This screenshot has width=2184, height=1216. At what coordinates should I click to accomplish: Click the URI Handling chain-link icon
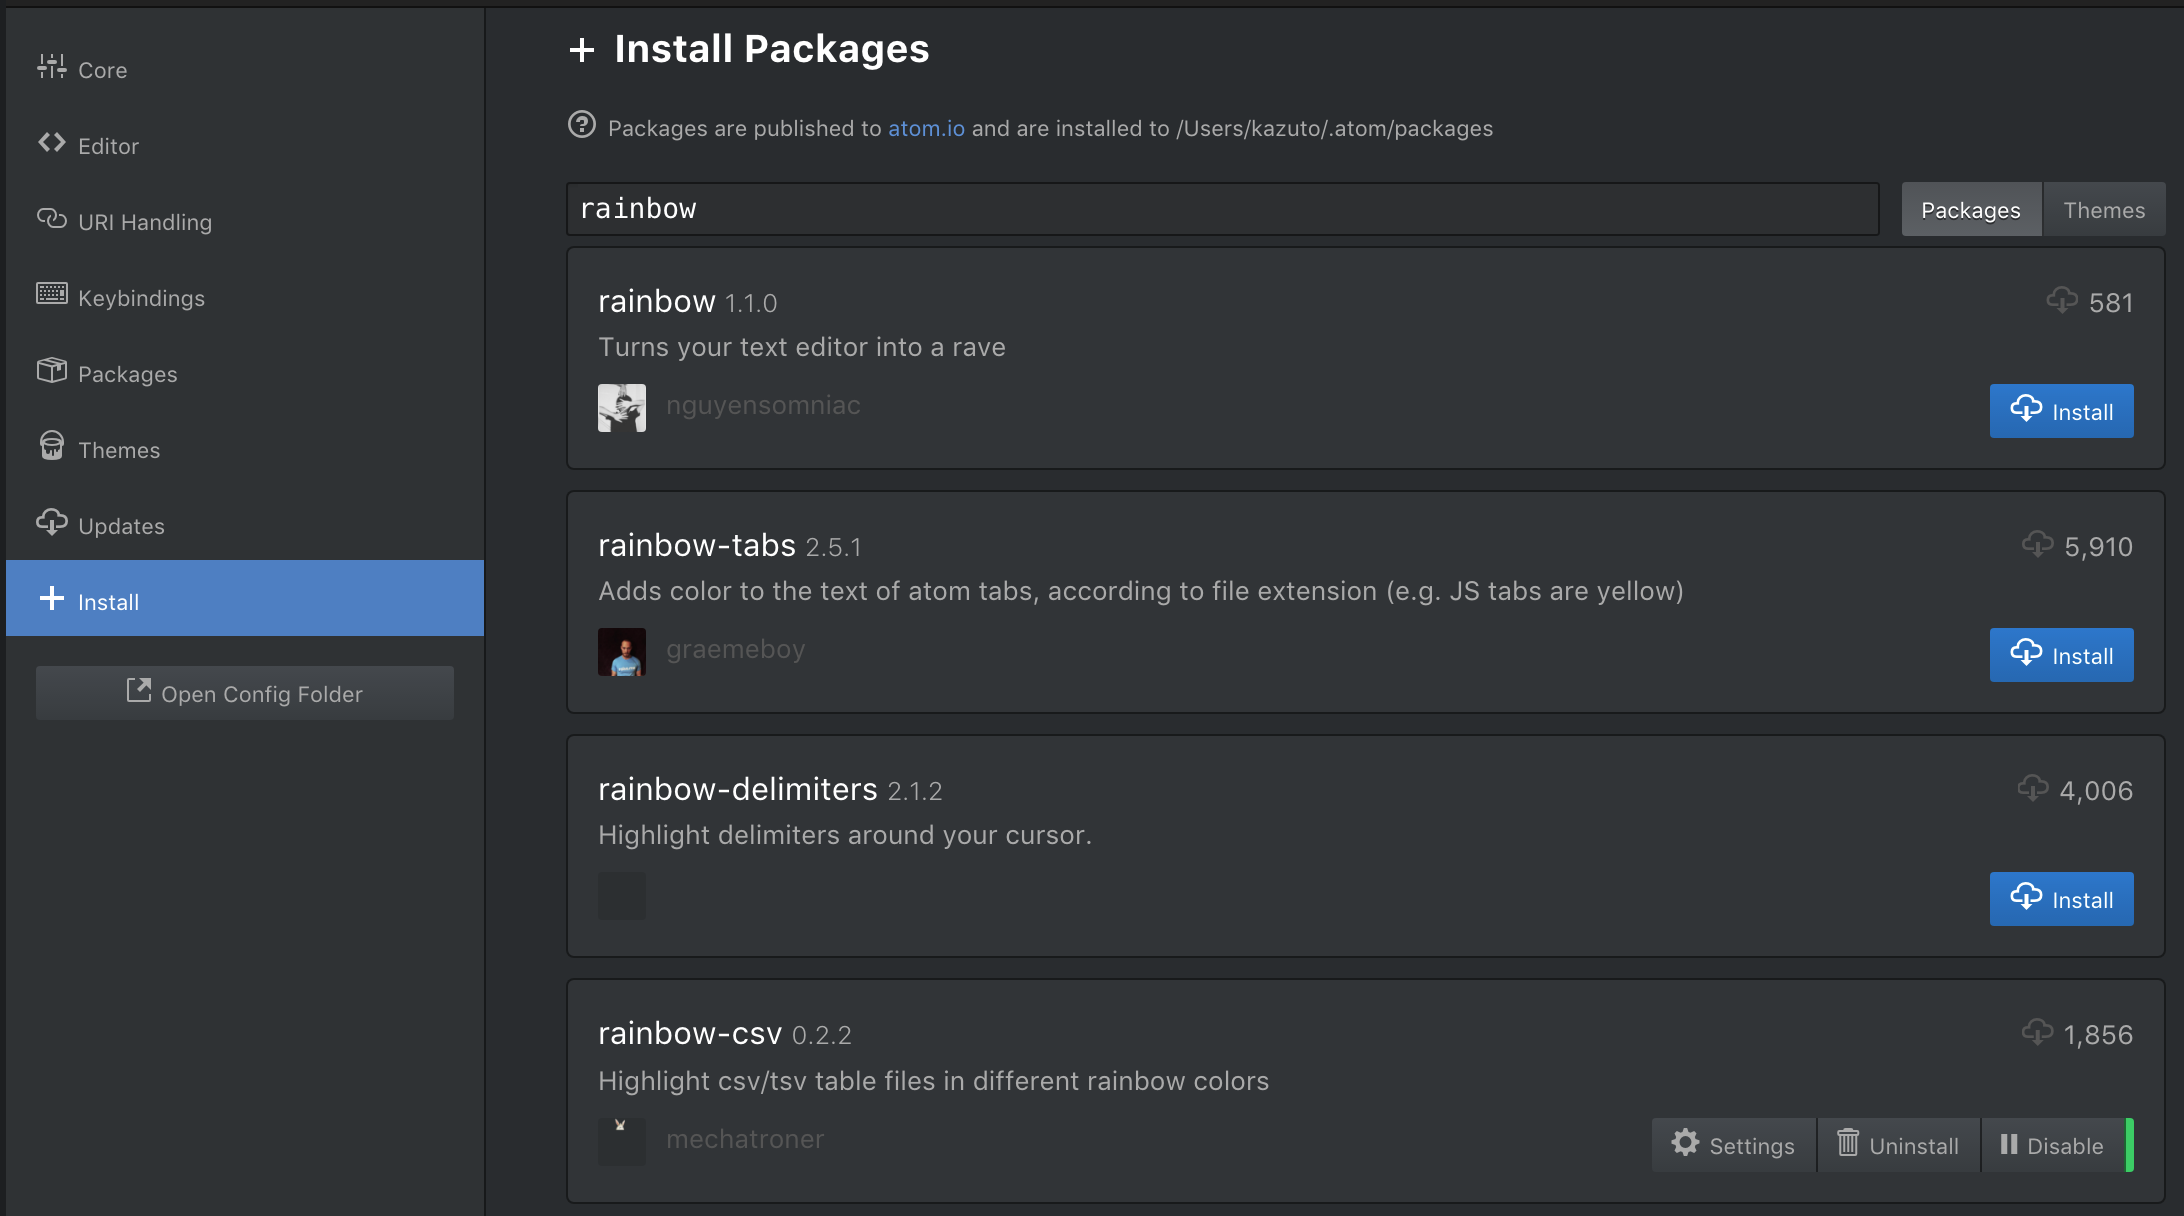click(51, 219)
